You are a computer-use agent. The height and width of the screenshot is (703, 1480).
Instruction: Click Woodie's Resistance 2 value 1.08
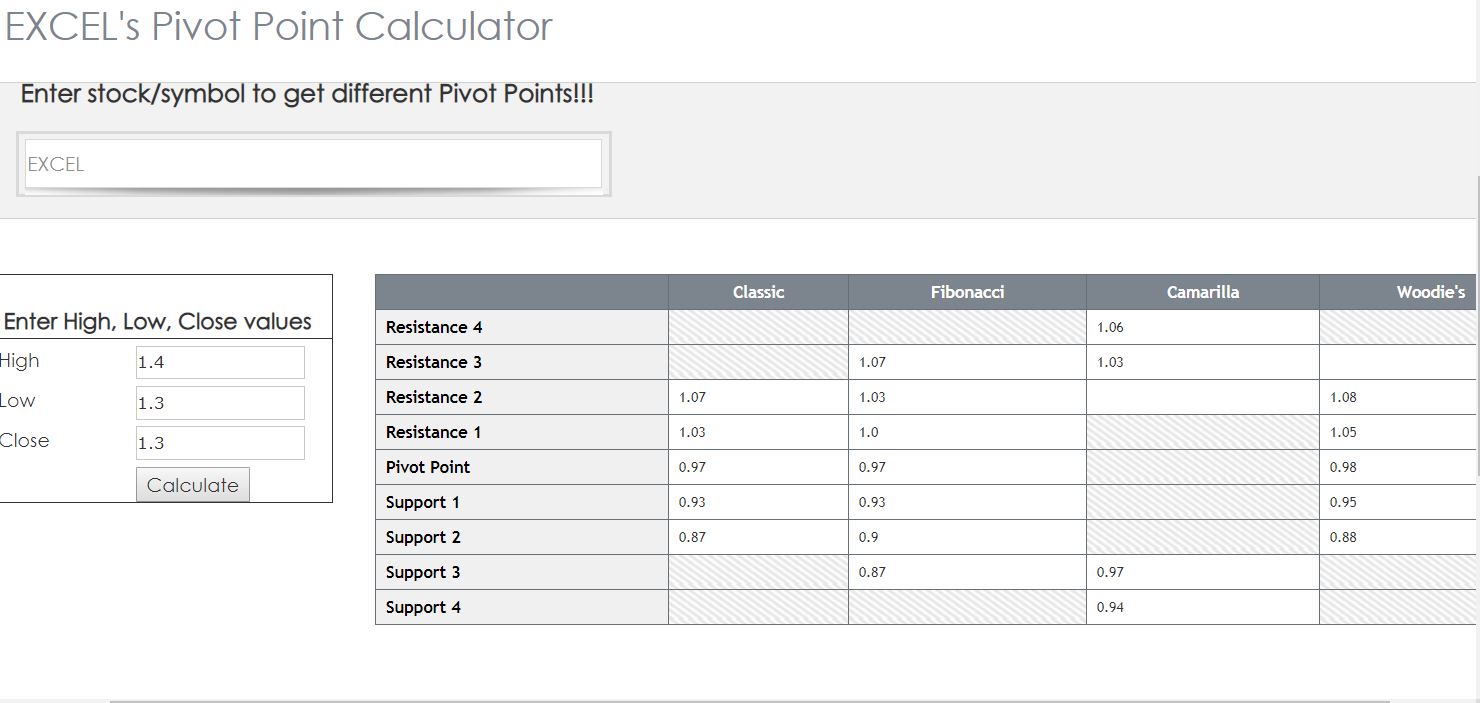click(x=1343, y=397)
